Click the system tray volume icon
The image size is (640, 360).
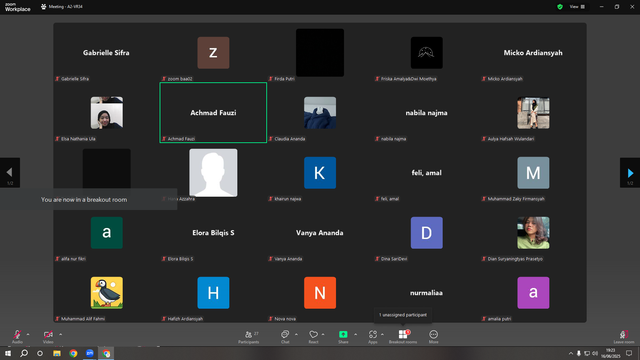[595, 353]
